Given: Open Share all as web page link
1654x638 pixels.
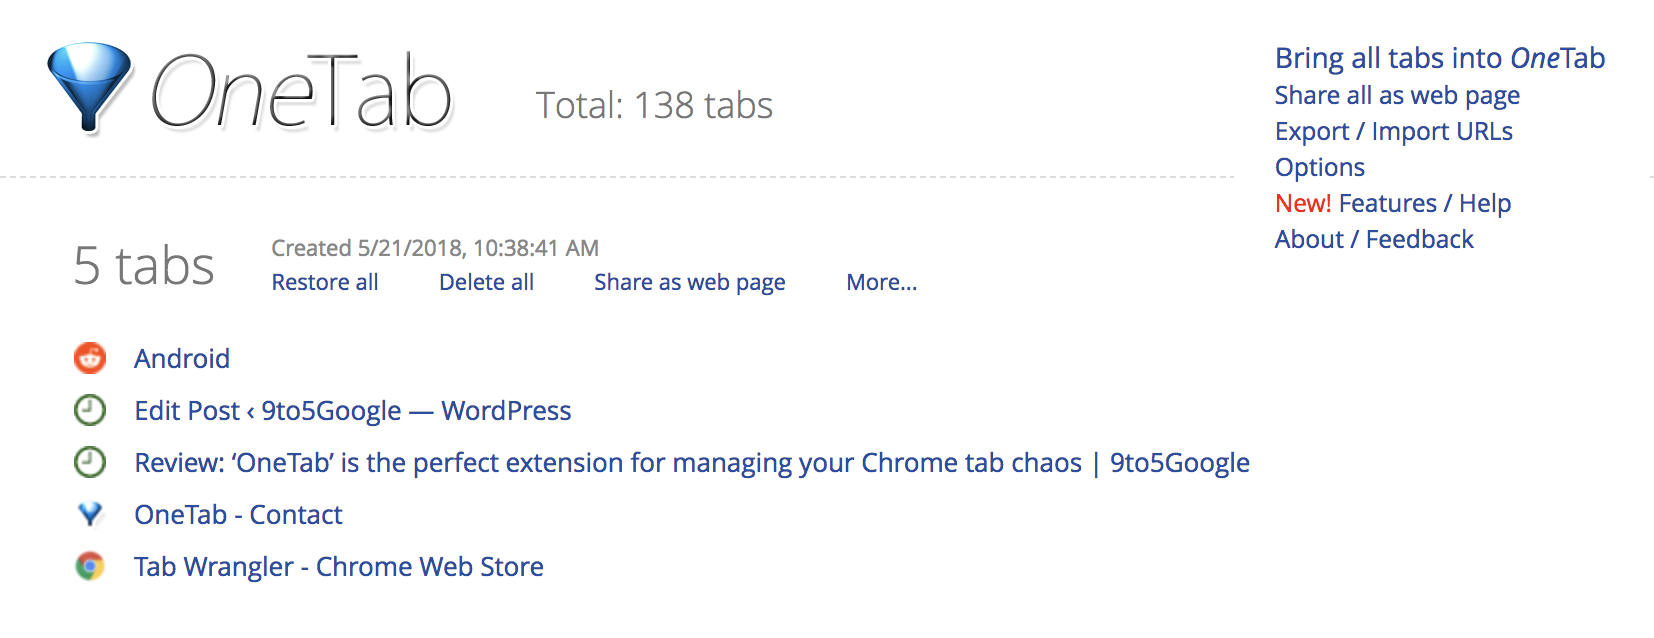Looking at the screenshot, I should 1397,95.
